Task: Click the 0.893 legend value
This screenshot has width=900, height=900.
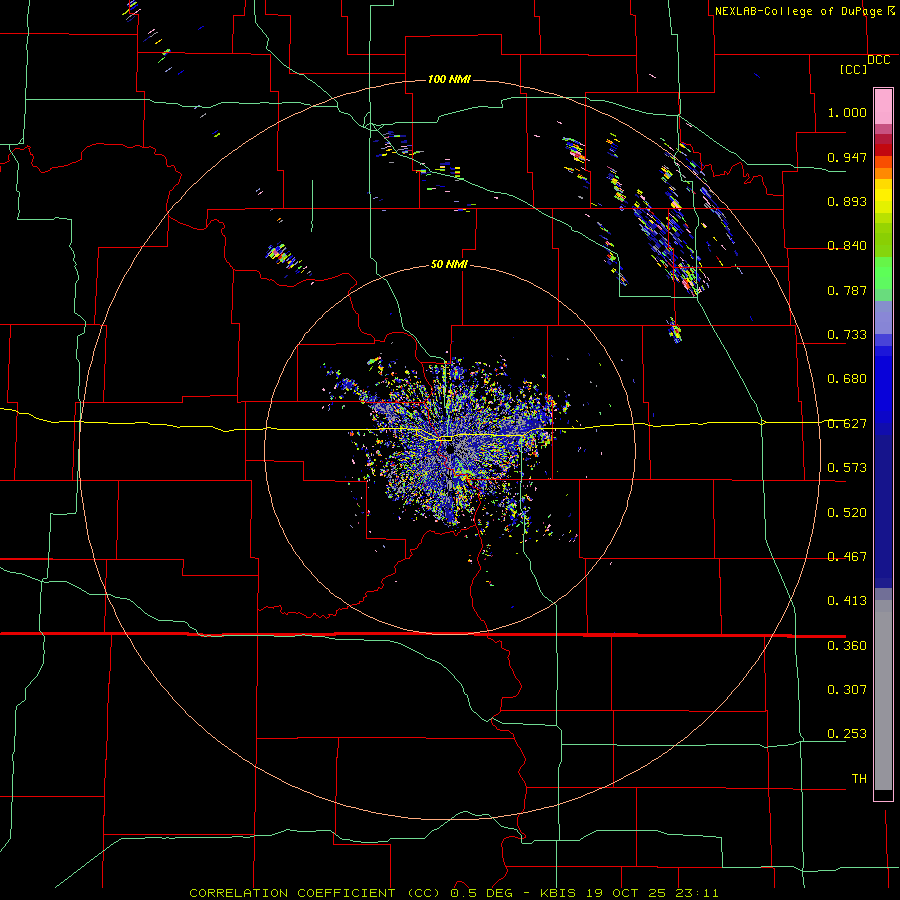Action: tap(847, 201)
